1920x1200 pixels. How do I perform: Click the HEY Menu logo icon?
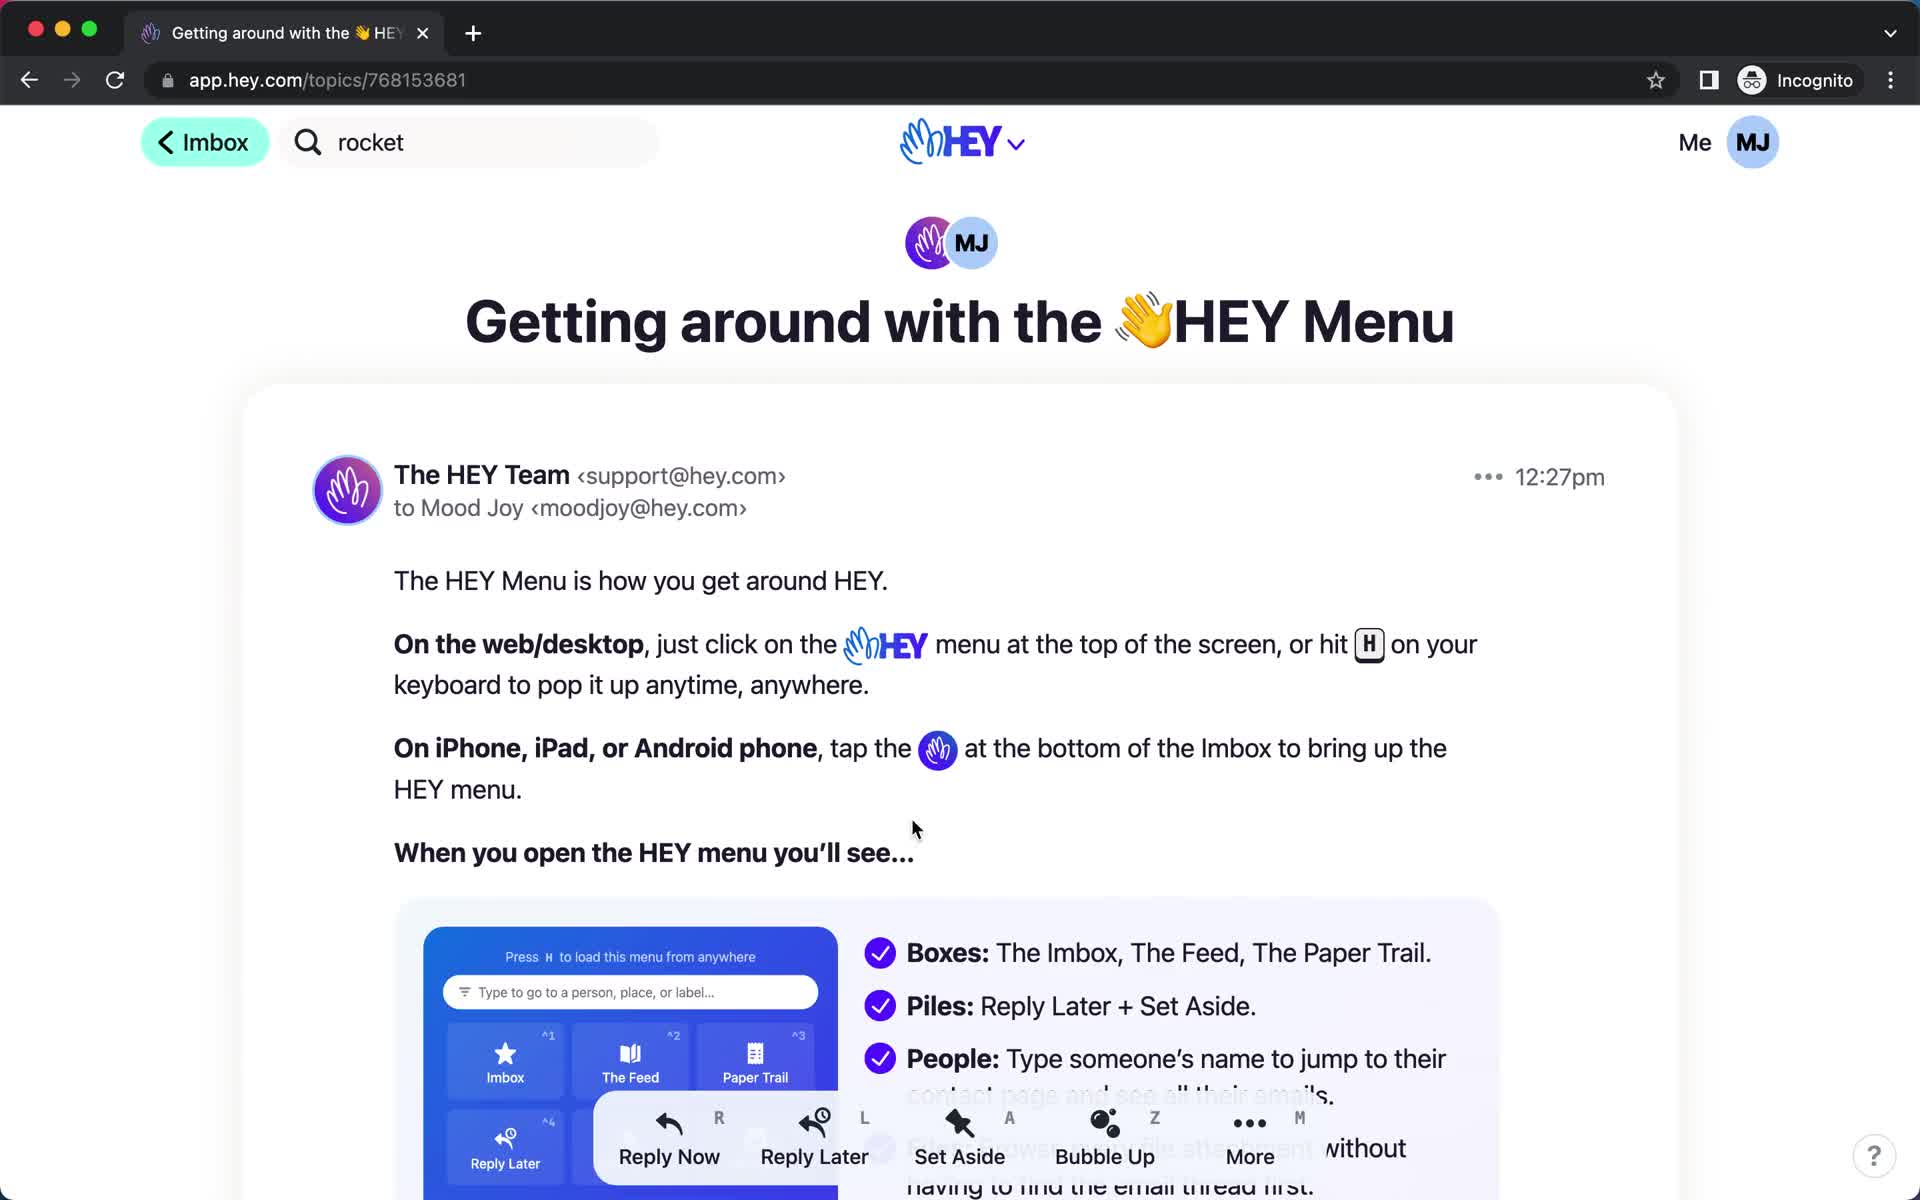(961, 142)
